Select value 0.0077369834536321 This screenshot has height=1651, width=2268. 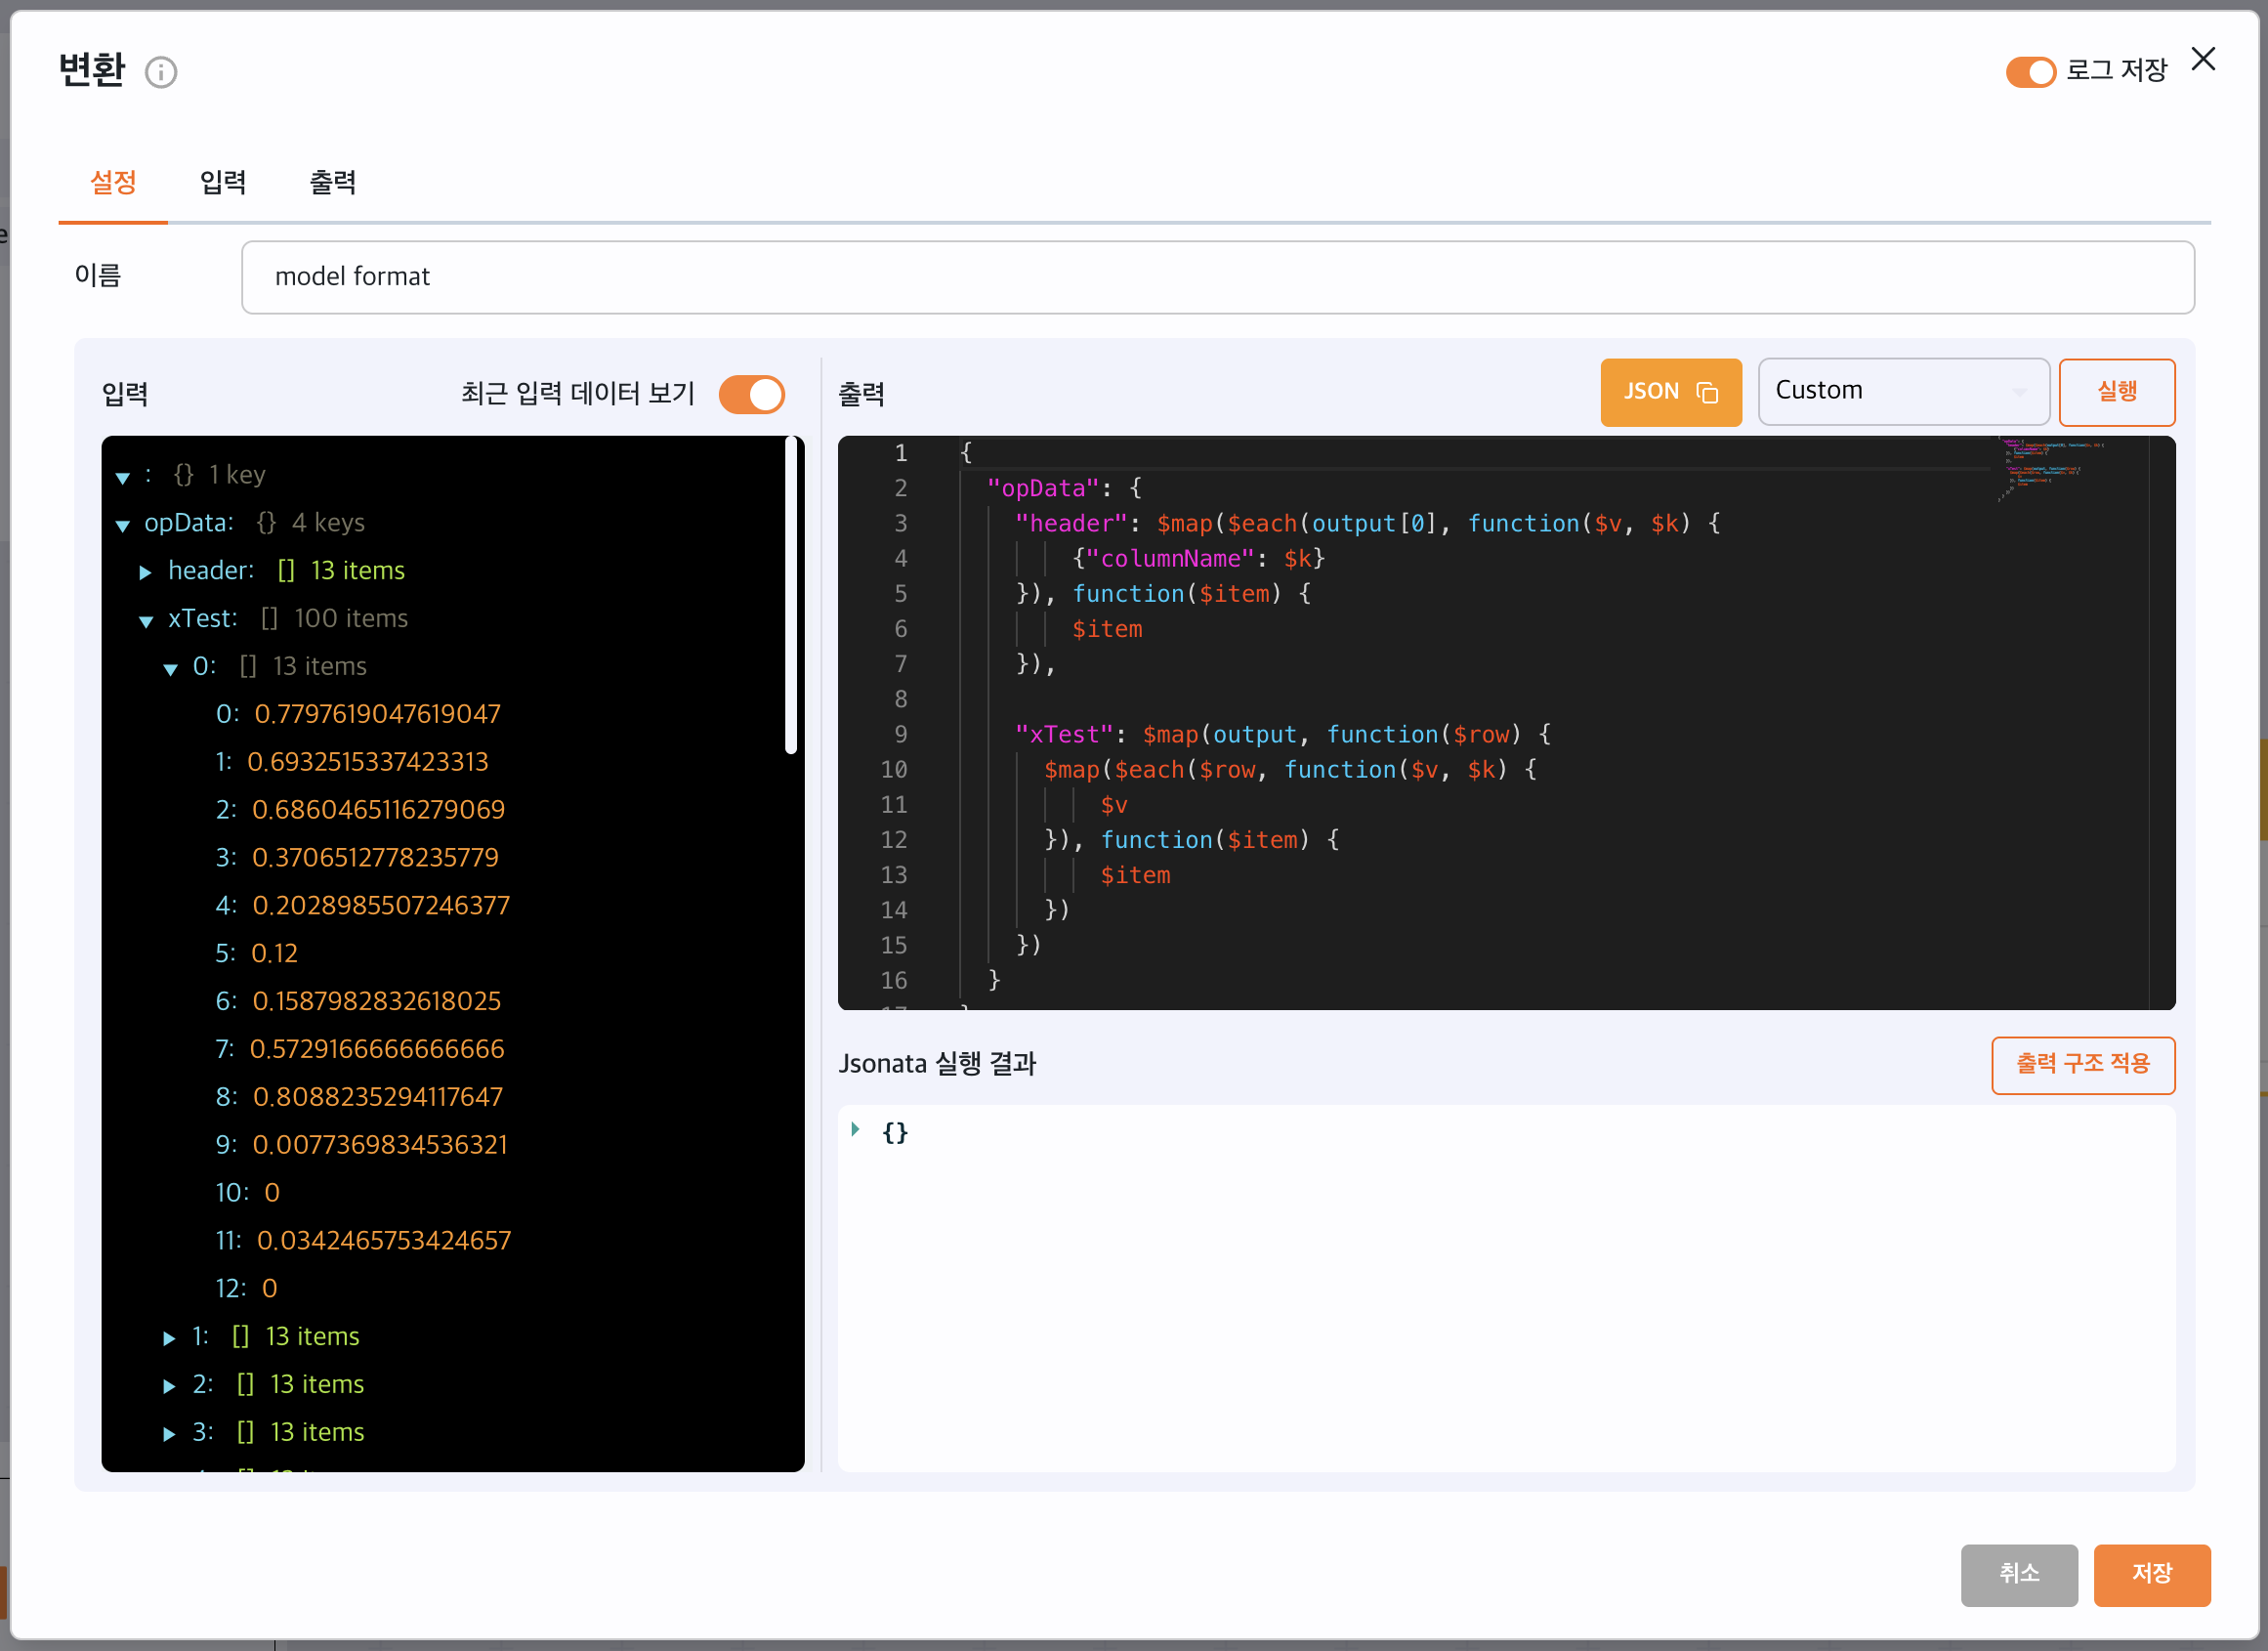coord(380,1146)
